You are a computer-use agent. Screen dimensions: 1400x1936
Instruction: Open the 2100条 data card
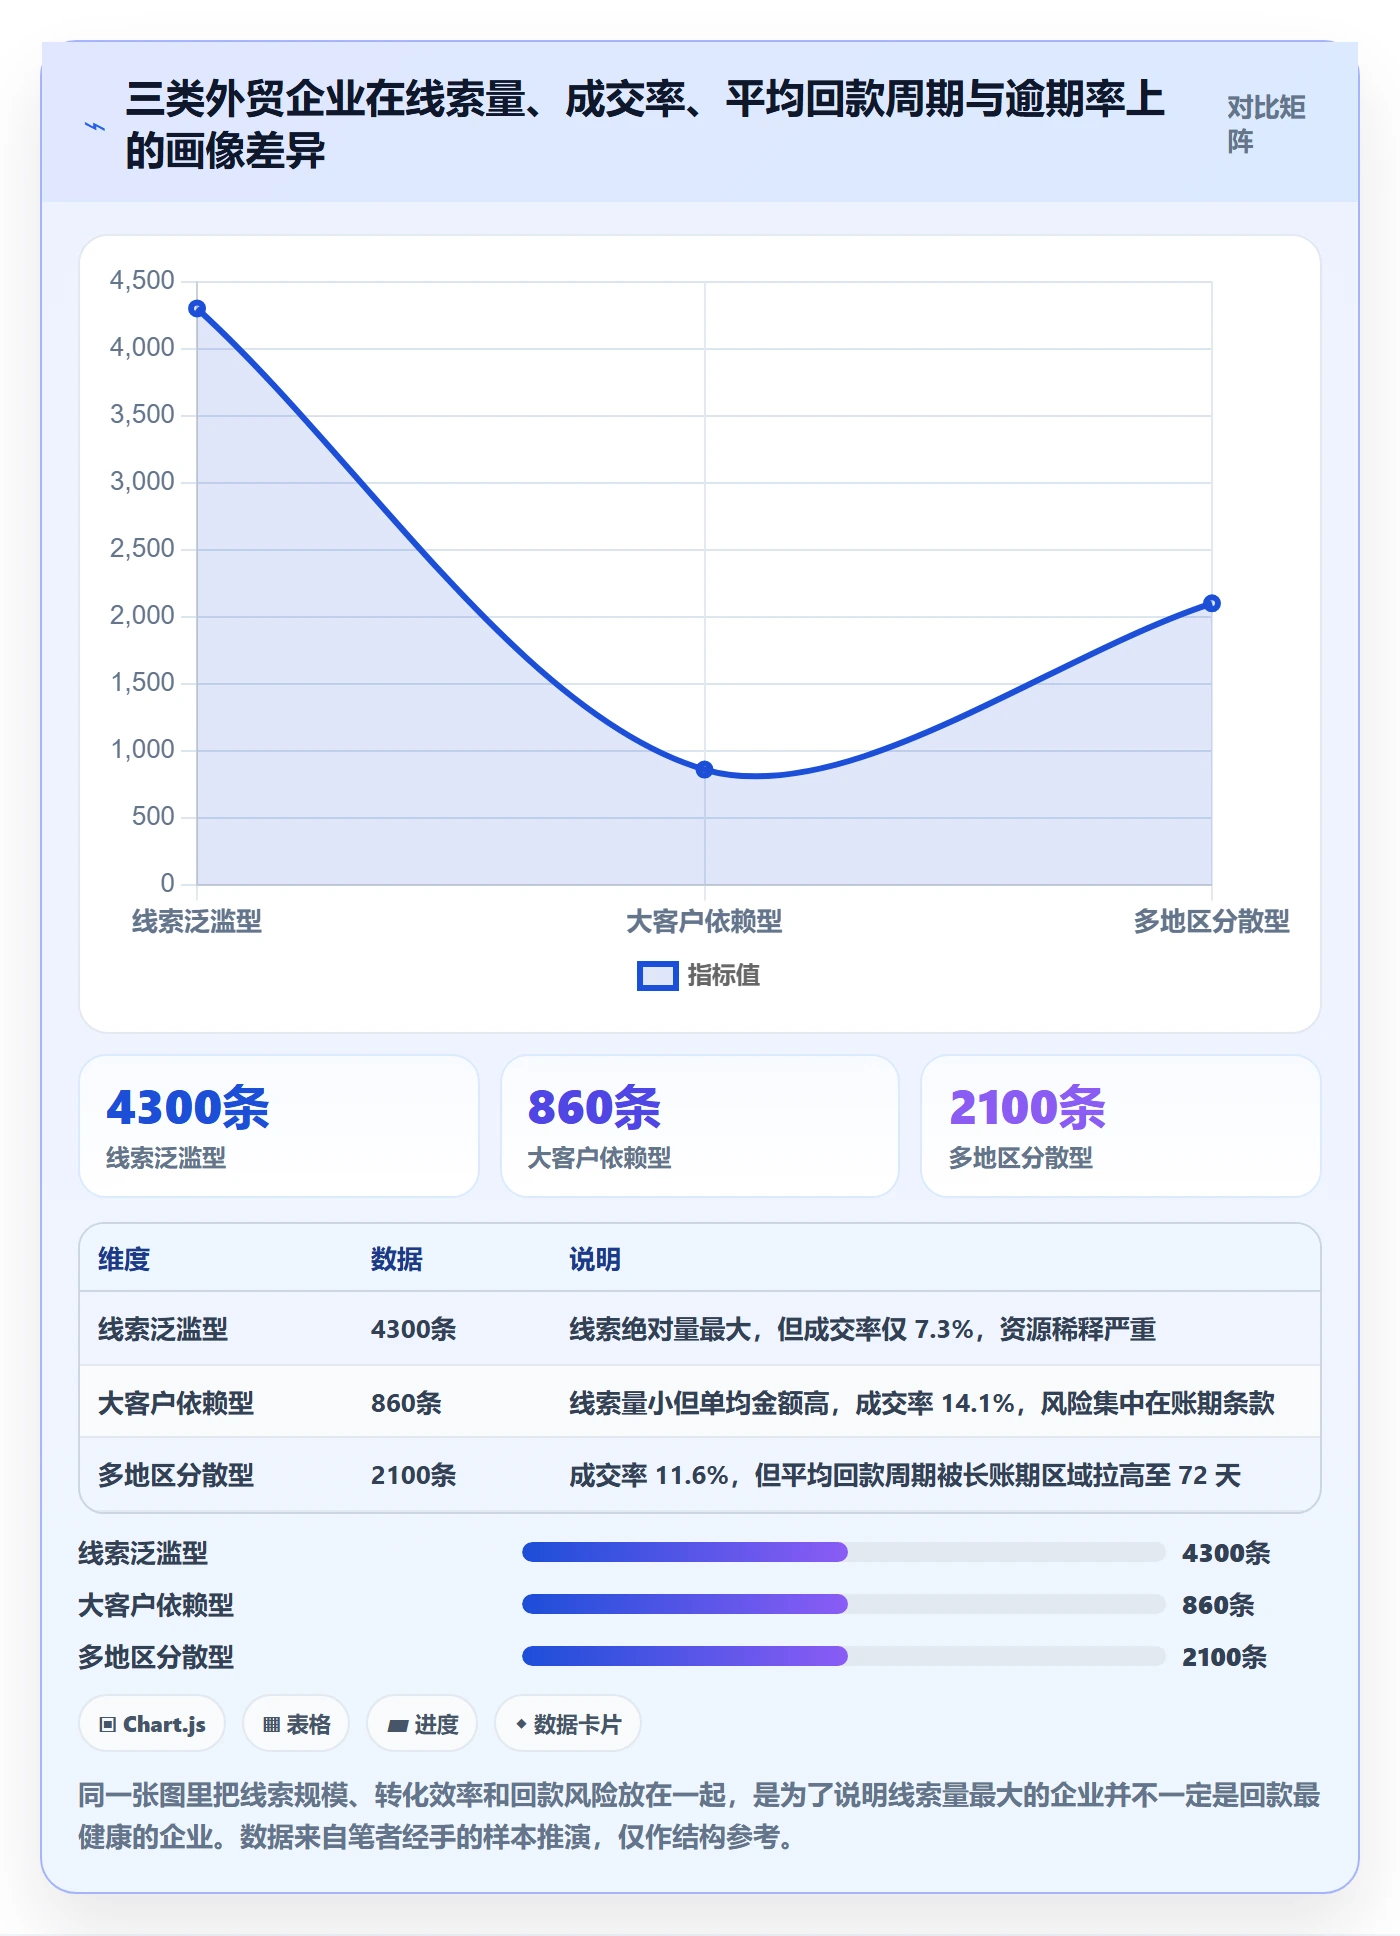tap(1121, 1126)
